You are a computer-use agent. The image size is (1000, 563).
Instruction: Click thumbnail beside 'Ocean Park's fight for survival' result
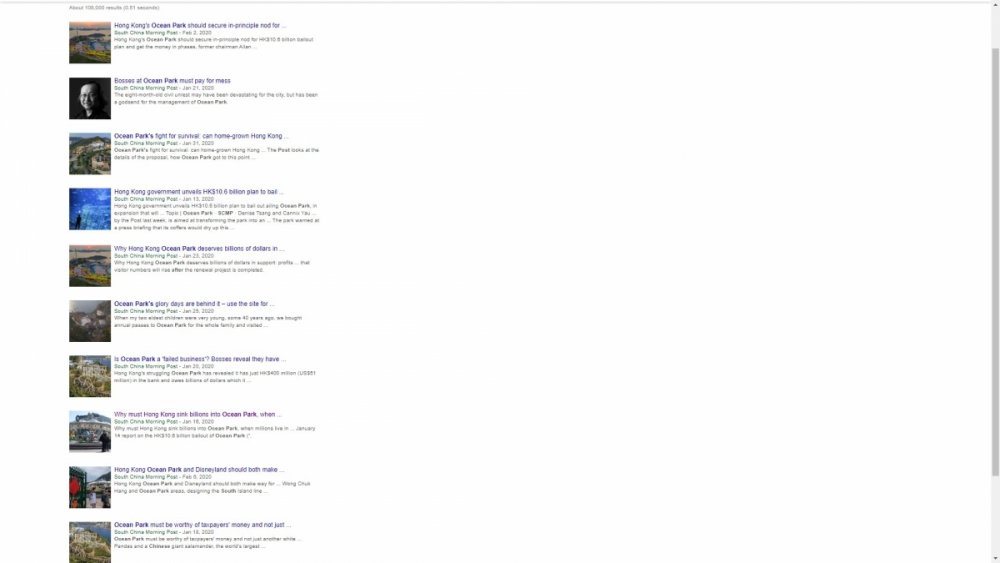pos(90,154)
